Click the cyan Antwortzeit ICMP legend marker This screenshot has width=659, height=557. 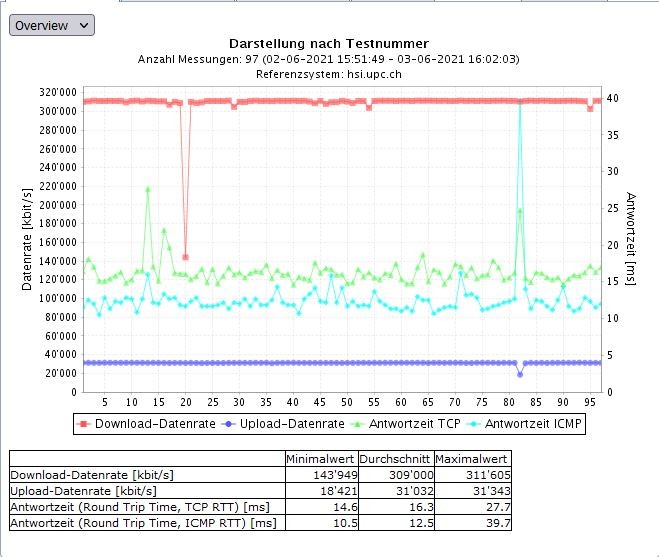click(475, 424)
